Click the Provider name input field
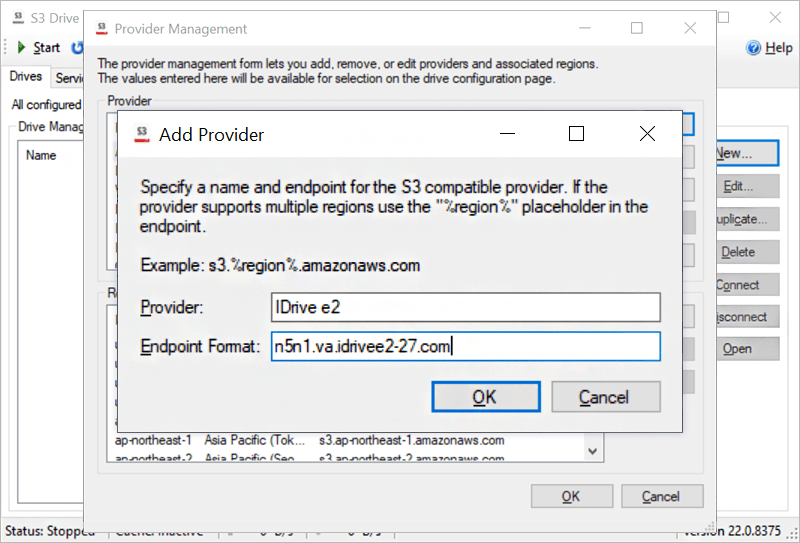The image size is (800, 543). tap(466, 307)
